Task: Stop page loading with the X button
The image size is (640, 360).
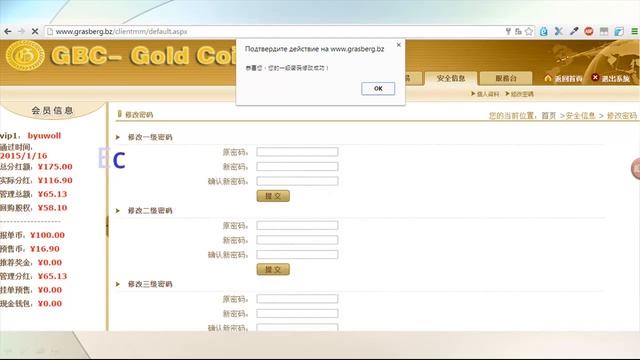Action: (x=35, y=31)
